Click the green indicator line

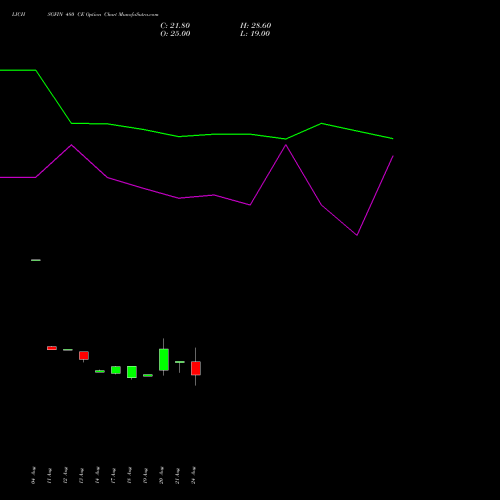(x=197, y=135)
